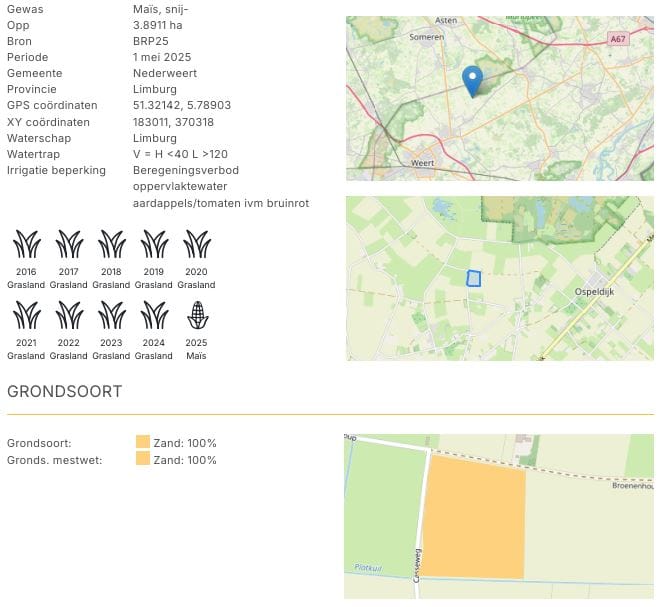670x607 pixels.
Task: Select the 2020 grass crop icon
Action: point(197,244)
